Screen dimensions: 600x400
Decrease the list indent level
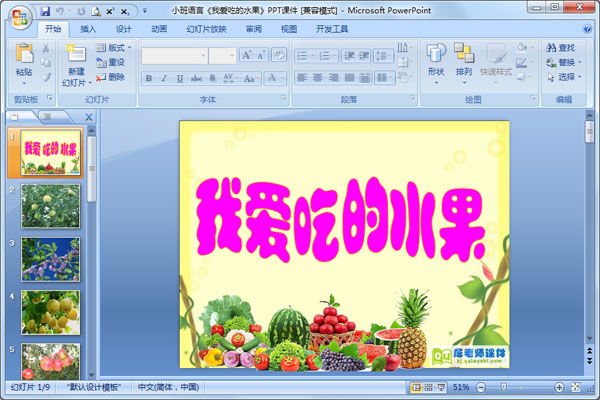coord(349,56)
